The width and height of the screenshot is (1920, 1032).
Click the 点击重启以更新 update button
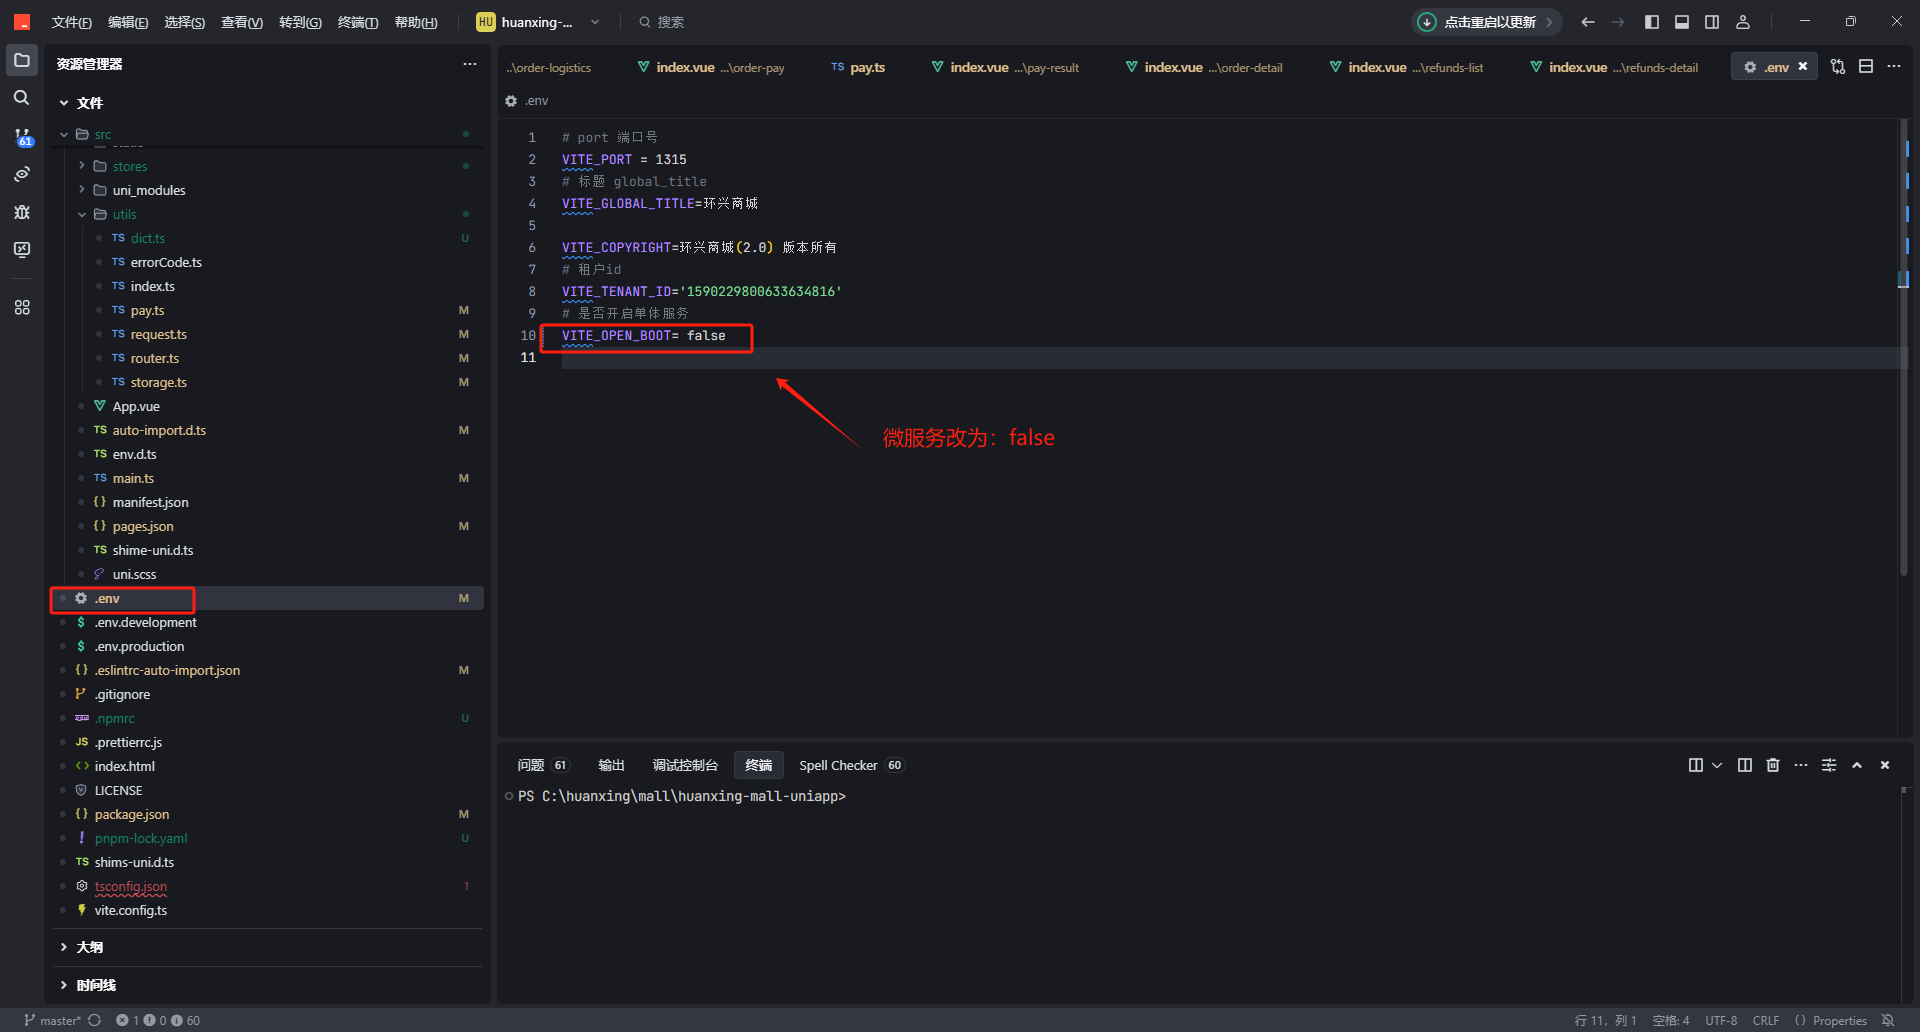pyautogui.click(x=1486, y=22)
